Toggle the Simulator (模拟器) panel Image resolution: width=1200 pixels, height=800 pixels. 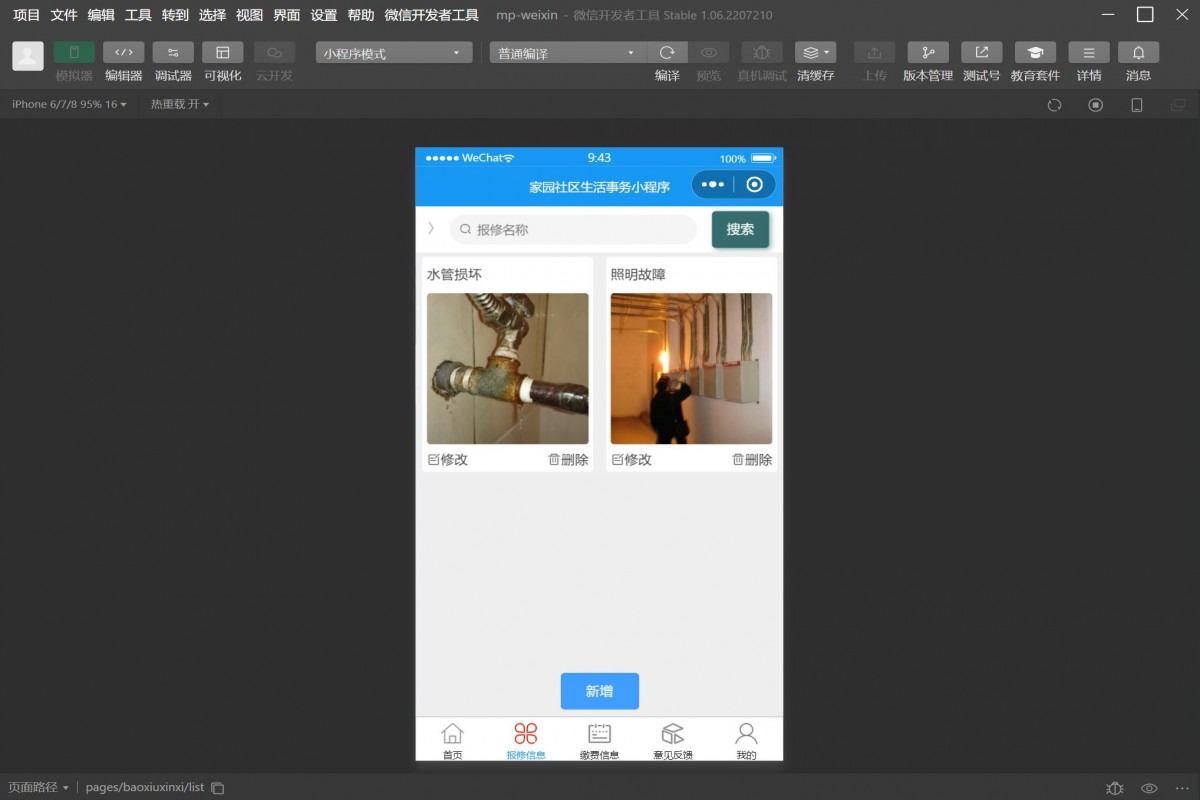[x=74, y=53]
